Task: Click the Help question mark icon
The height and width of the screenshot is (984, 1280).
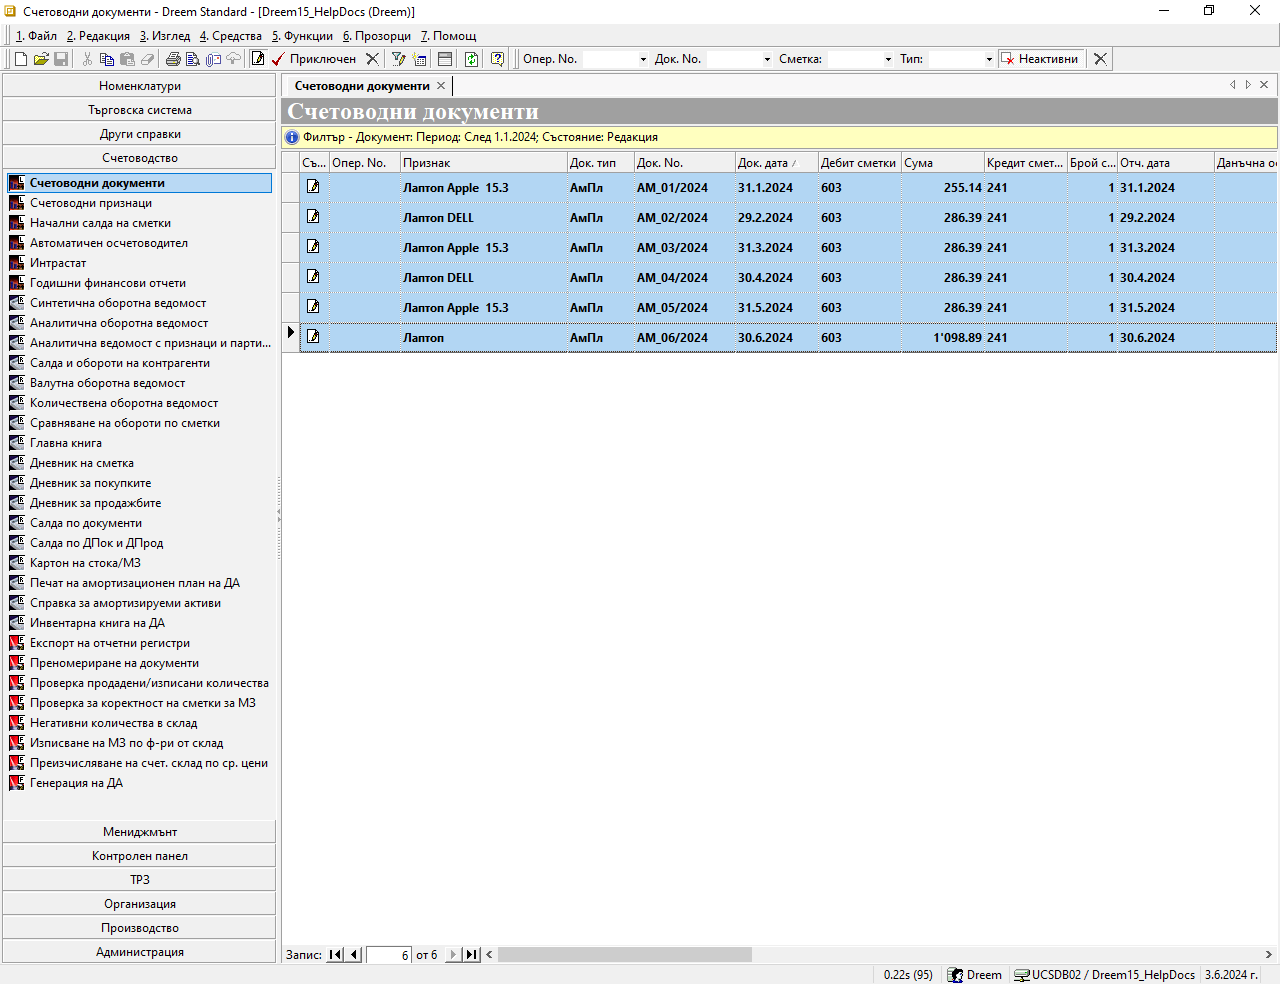Action: pos(497,59)
